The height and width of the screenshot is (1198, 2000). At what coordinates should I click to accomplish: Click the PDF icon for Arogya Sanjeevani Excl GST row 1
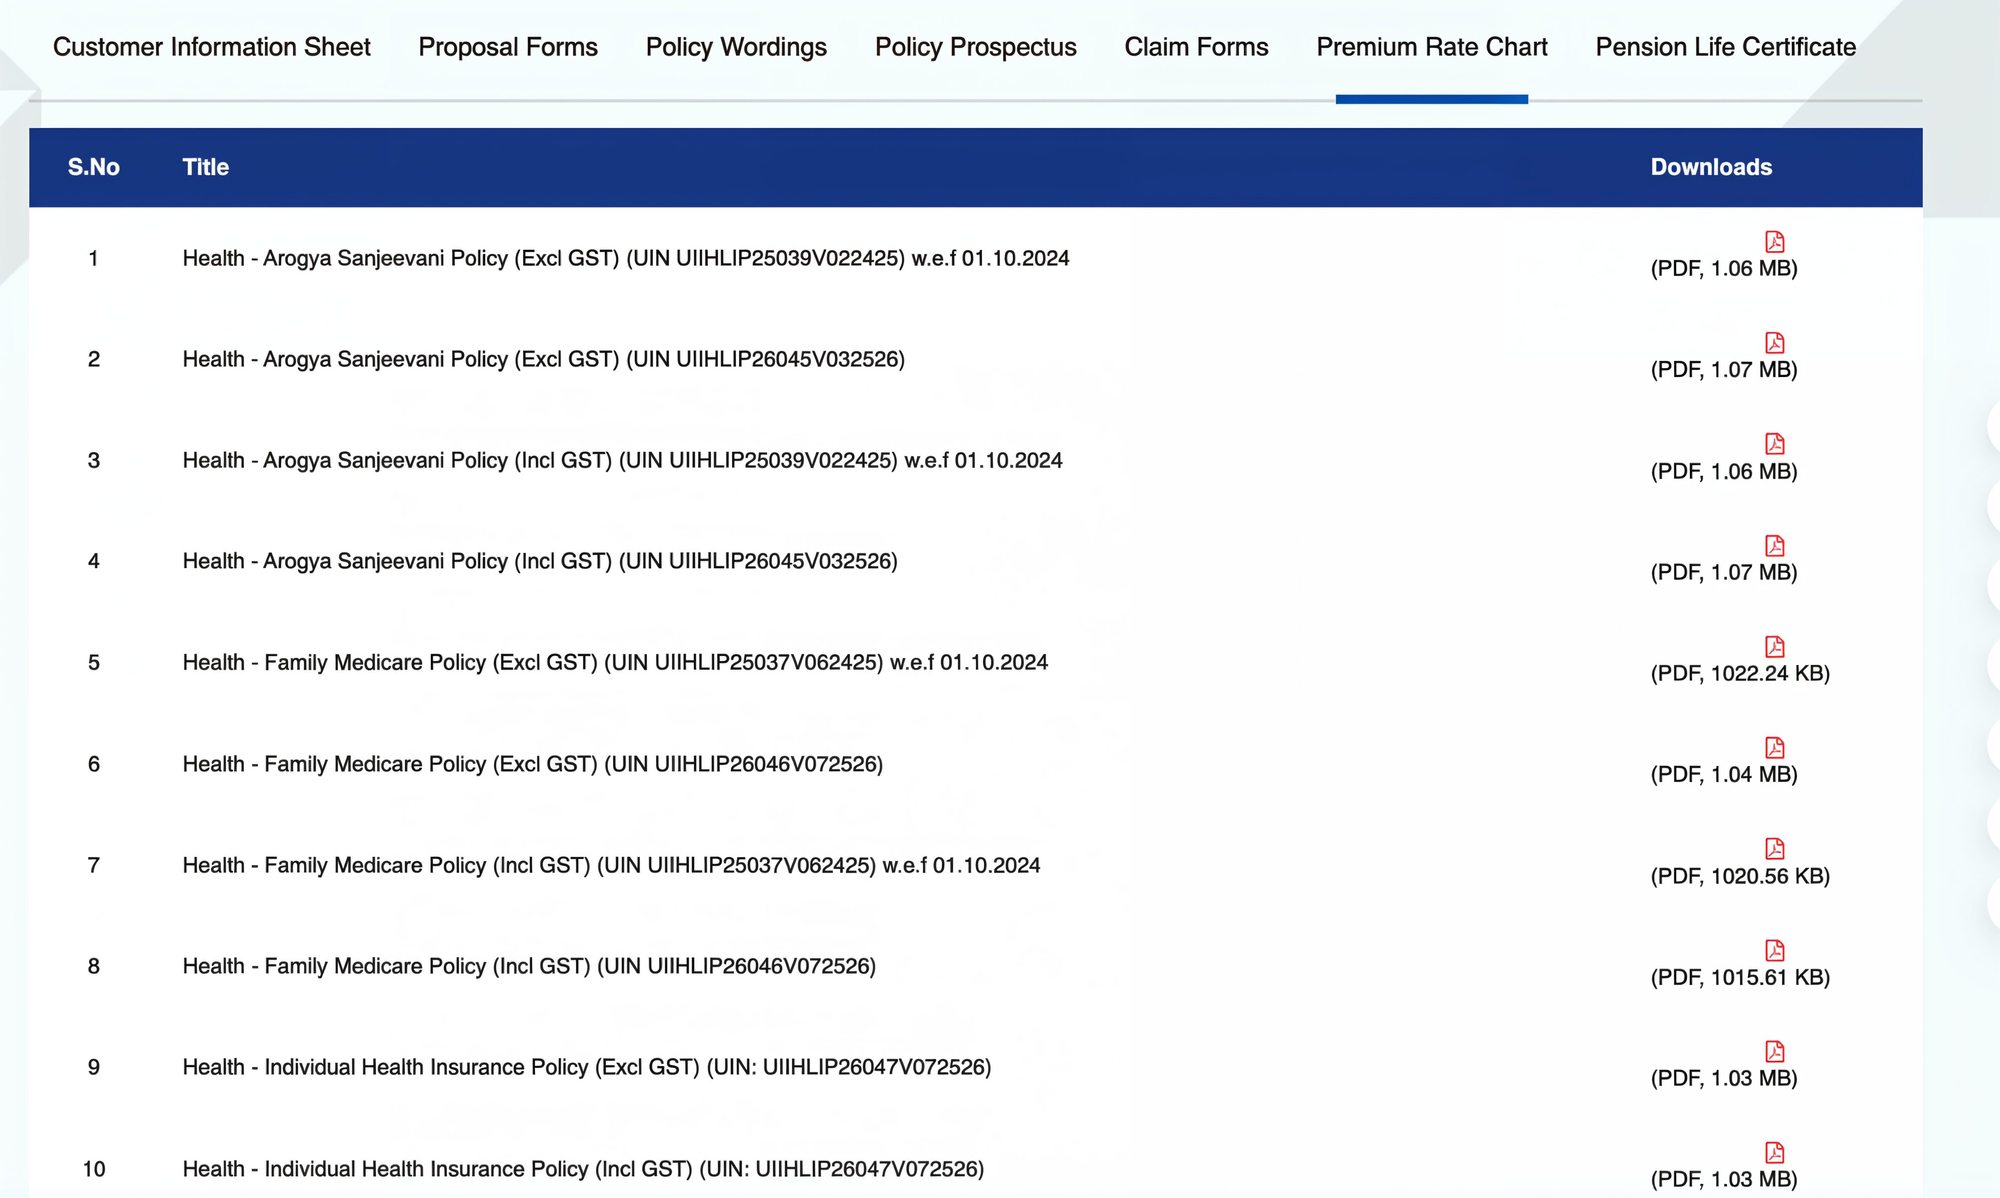(1775, 239)
